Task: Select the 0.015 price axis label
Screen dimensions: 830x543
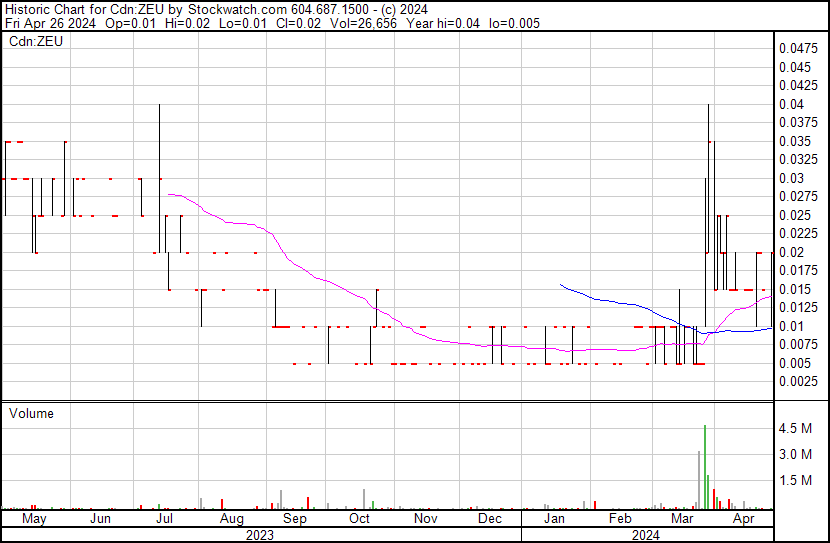Action: [x=795, y=289]
